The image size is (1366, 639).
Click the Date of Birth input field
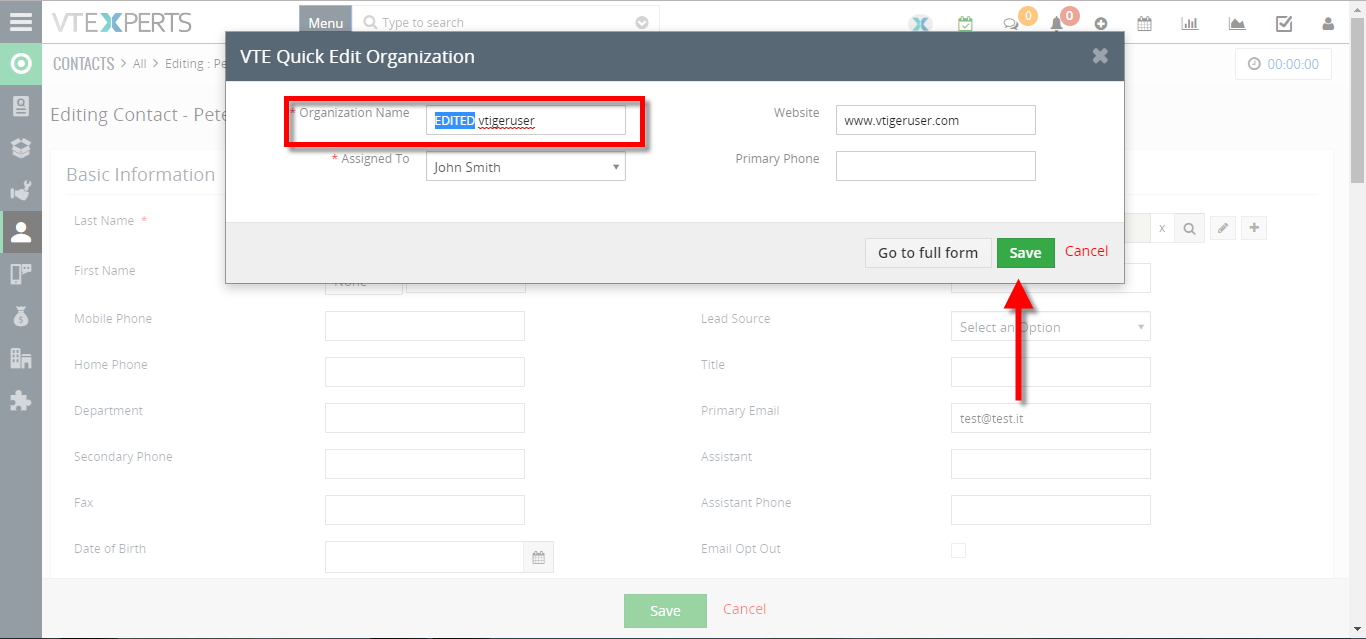pos(425,558)
